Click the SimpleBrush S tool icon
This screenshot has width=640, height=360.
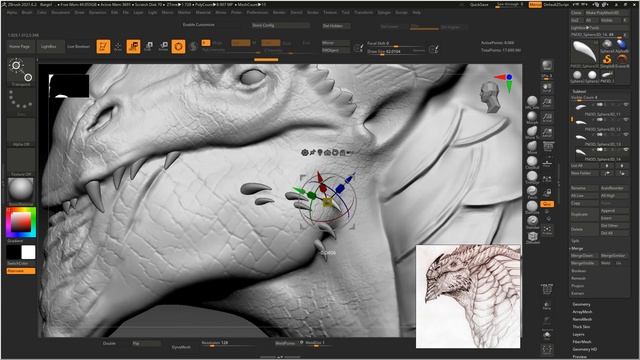pos(607,59)
